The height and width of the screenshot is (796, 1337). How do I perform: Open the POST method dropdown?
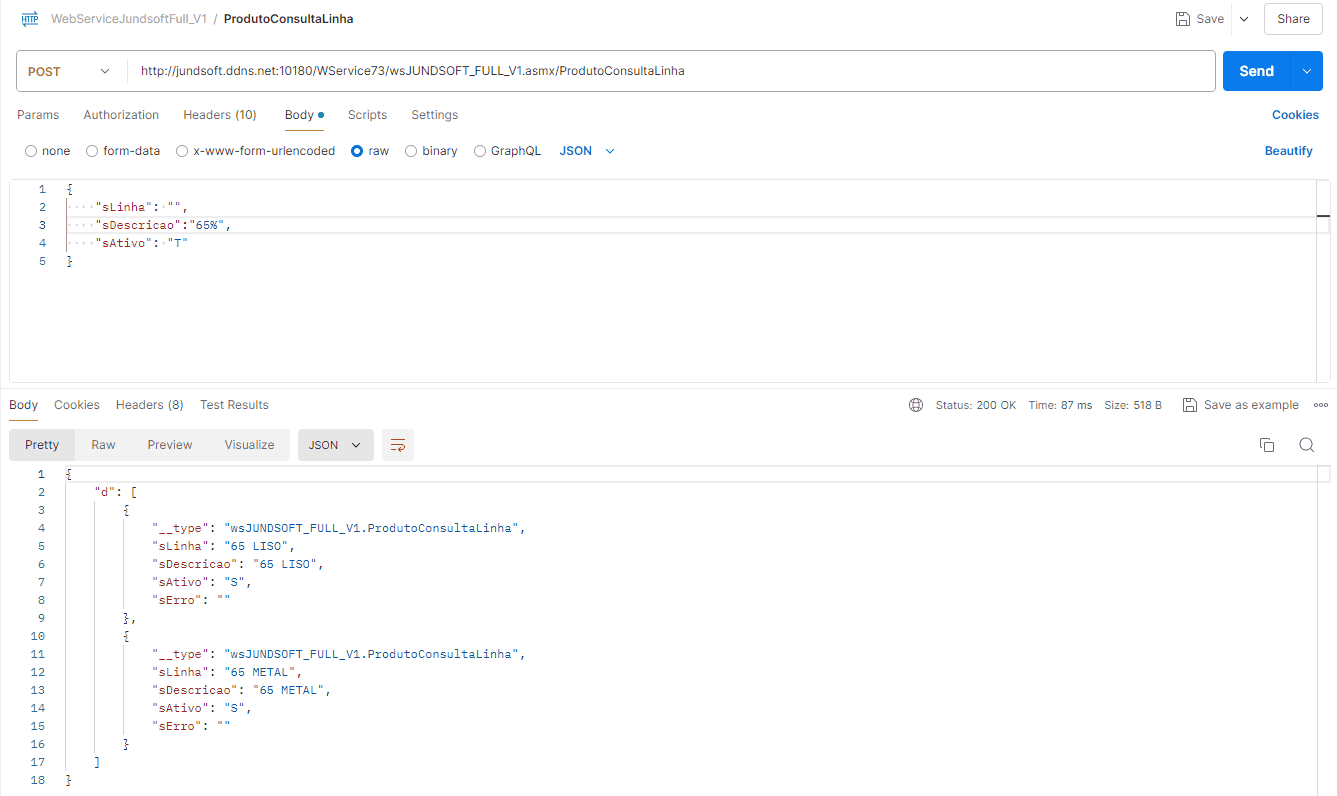coord(70,72)
